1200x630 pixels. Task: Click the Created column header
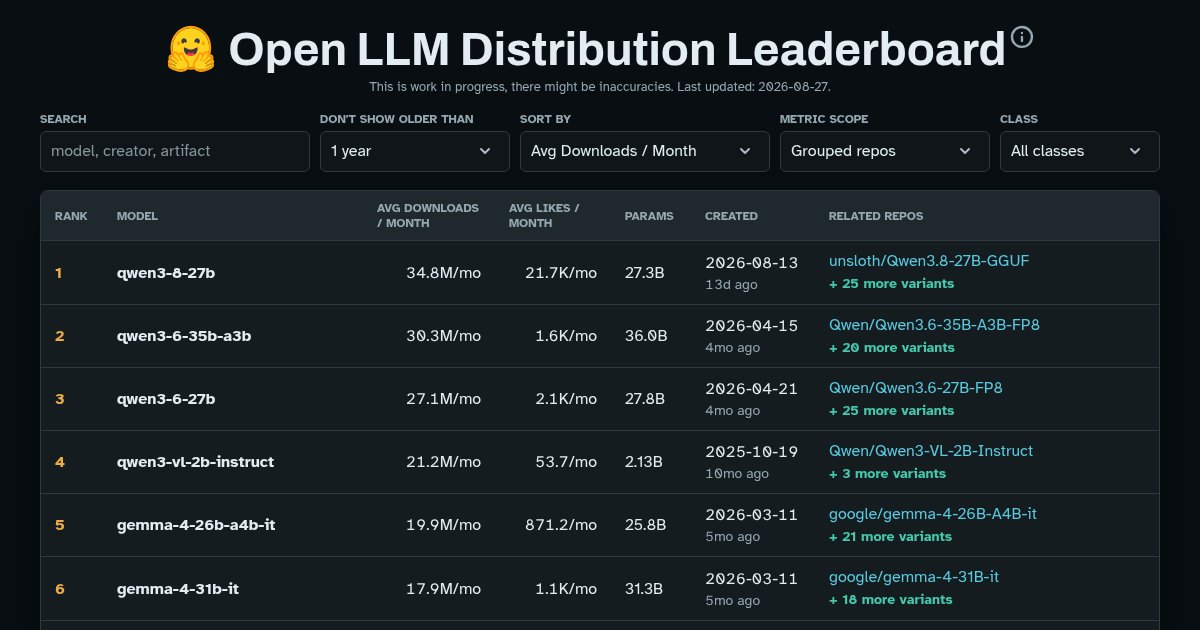(x=731, y=216)
